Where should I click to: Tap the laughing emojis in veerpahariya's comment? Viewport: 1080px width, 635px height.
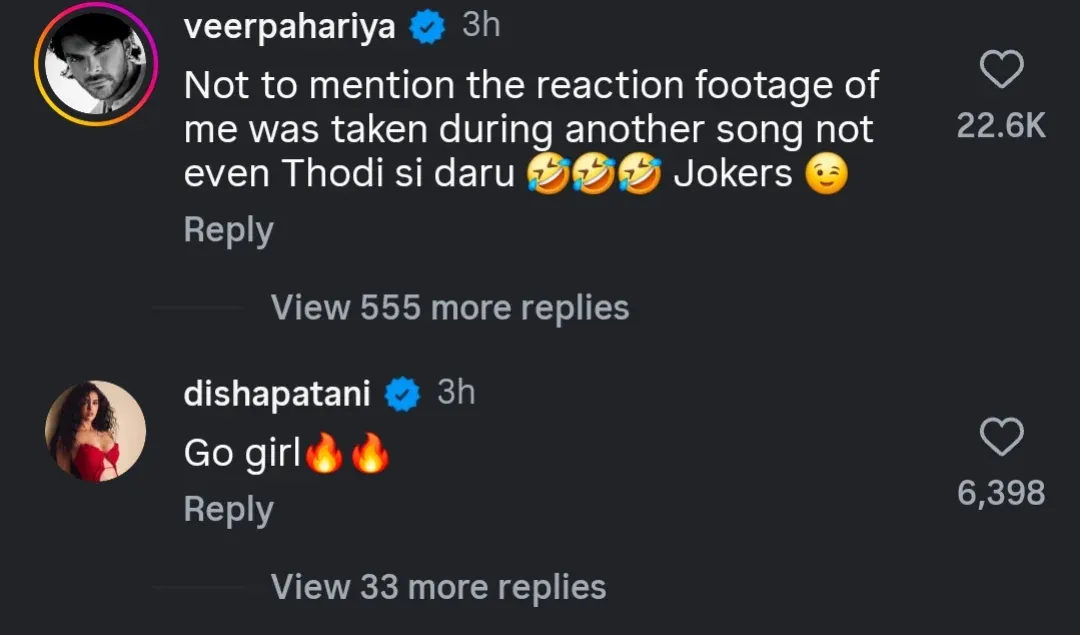594,175
